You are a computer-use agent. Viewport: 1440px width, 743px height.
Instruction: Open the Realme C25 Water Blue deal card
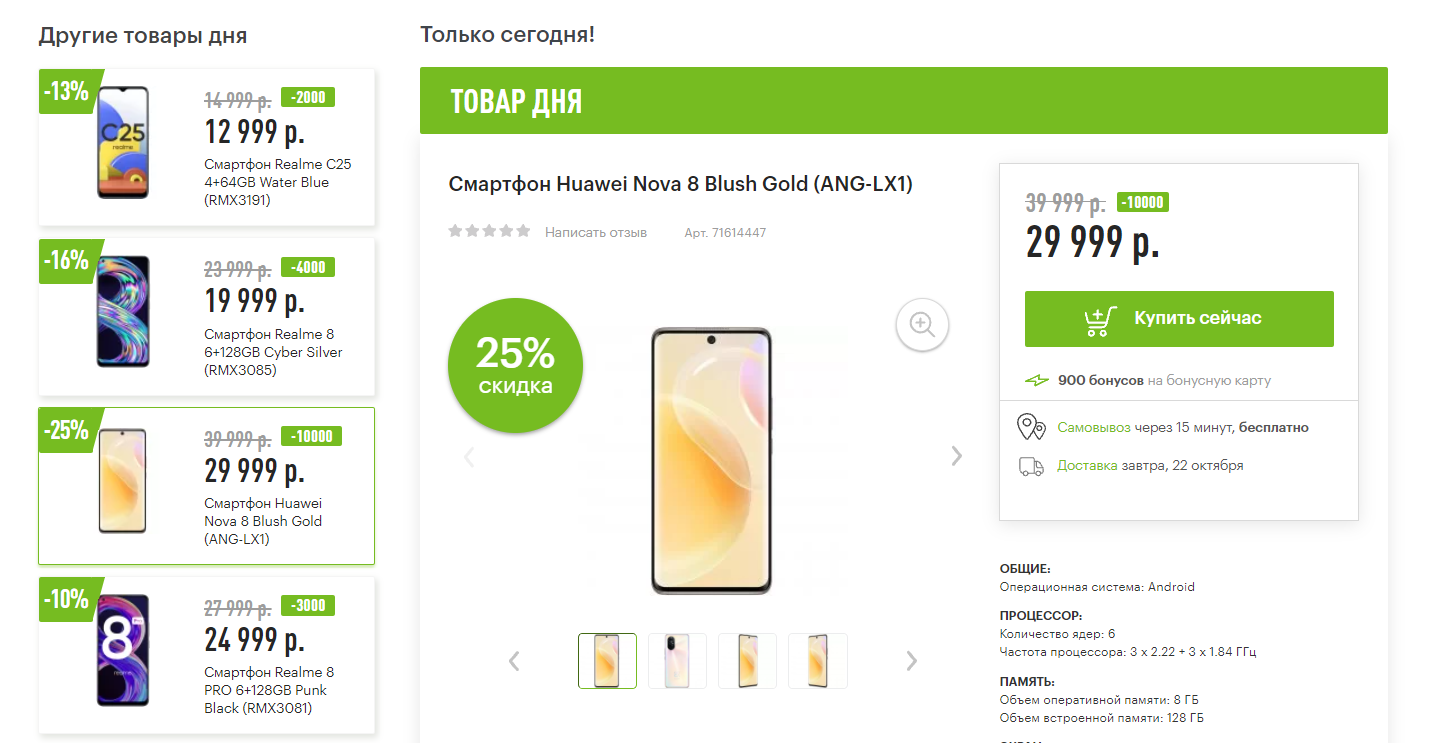(206, 147)
